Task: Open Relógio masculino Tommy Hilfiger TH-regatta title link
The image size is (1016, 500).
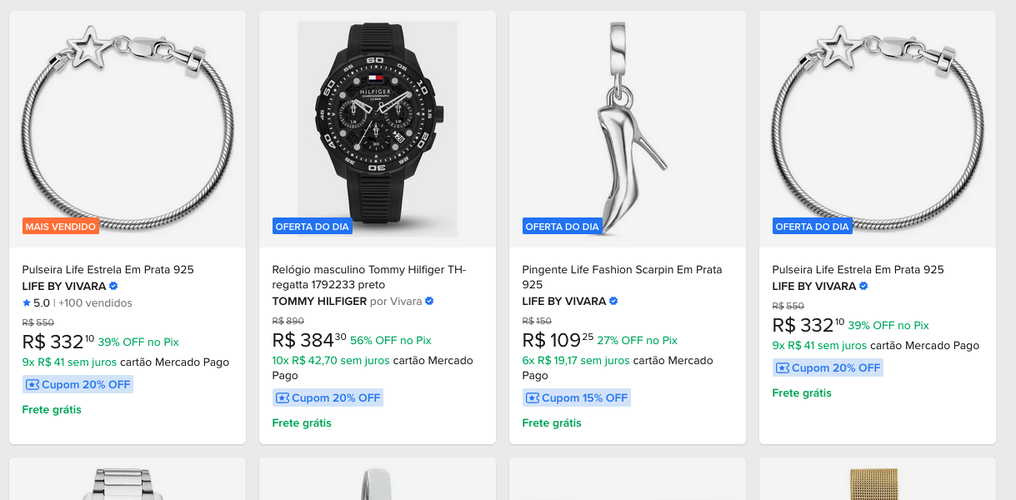Action: click(369, 277)
